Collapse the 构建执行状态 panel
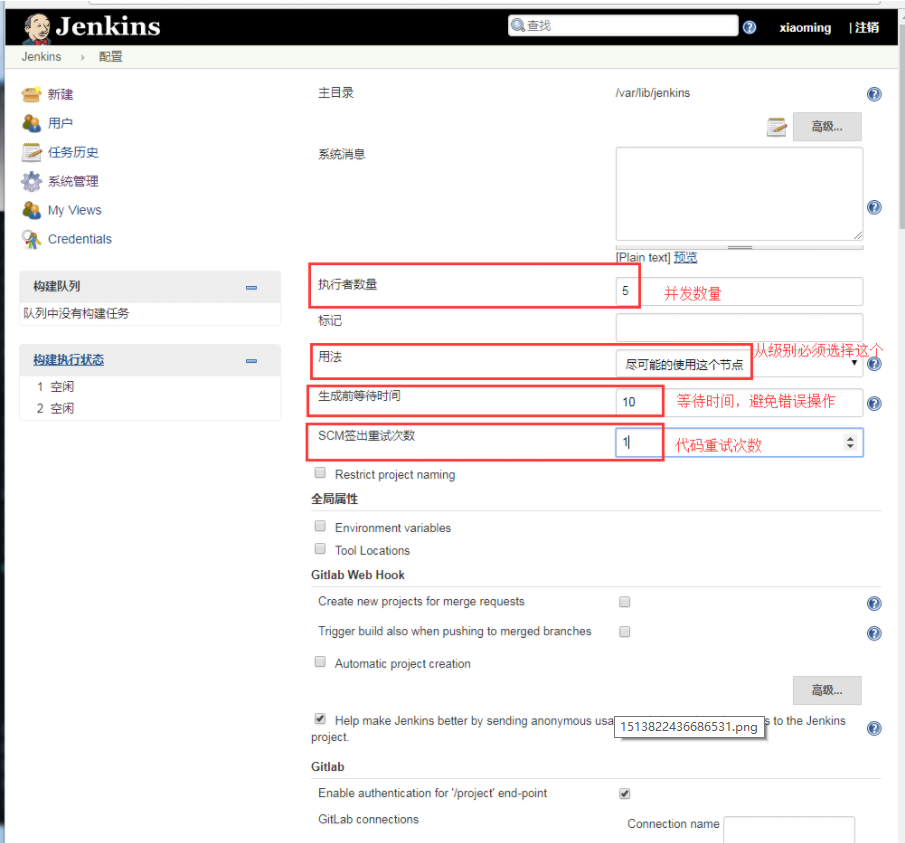Screen dimensions: 905x843 click(251, 361)
